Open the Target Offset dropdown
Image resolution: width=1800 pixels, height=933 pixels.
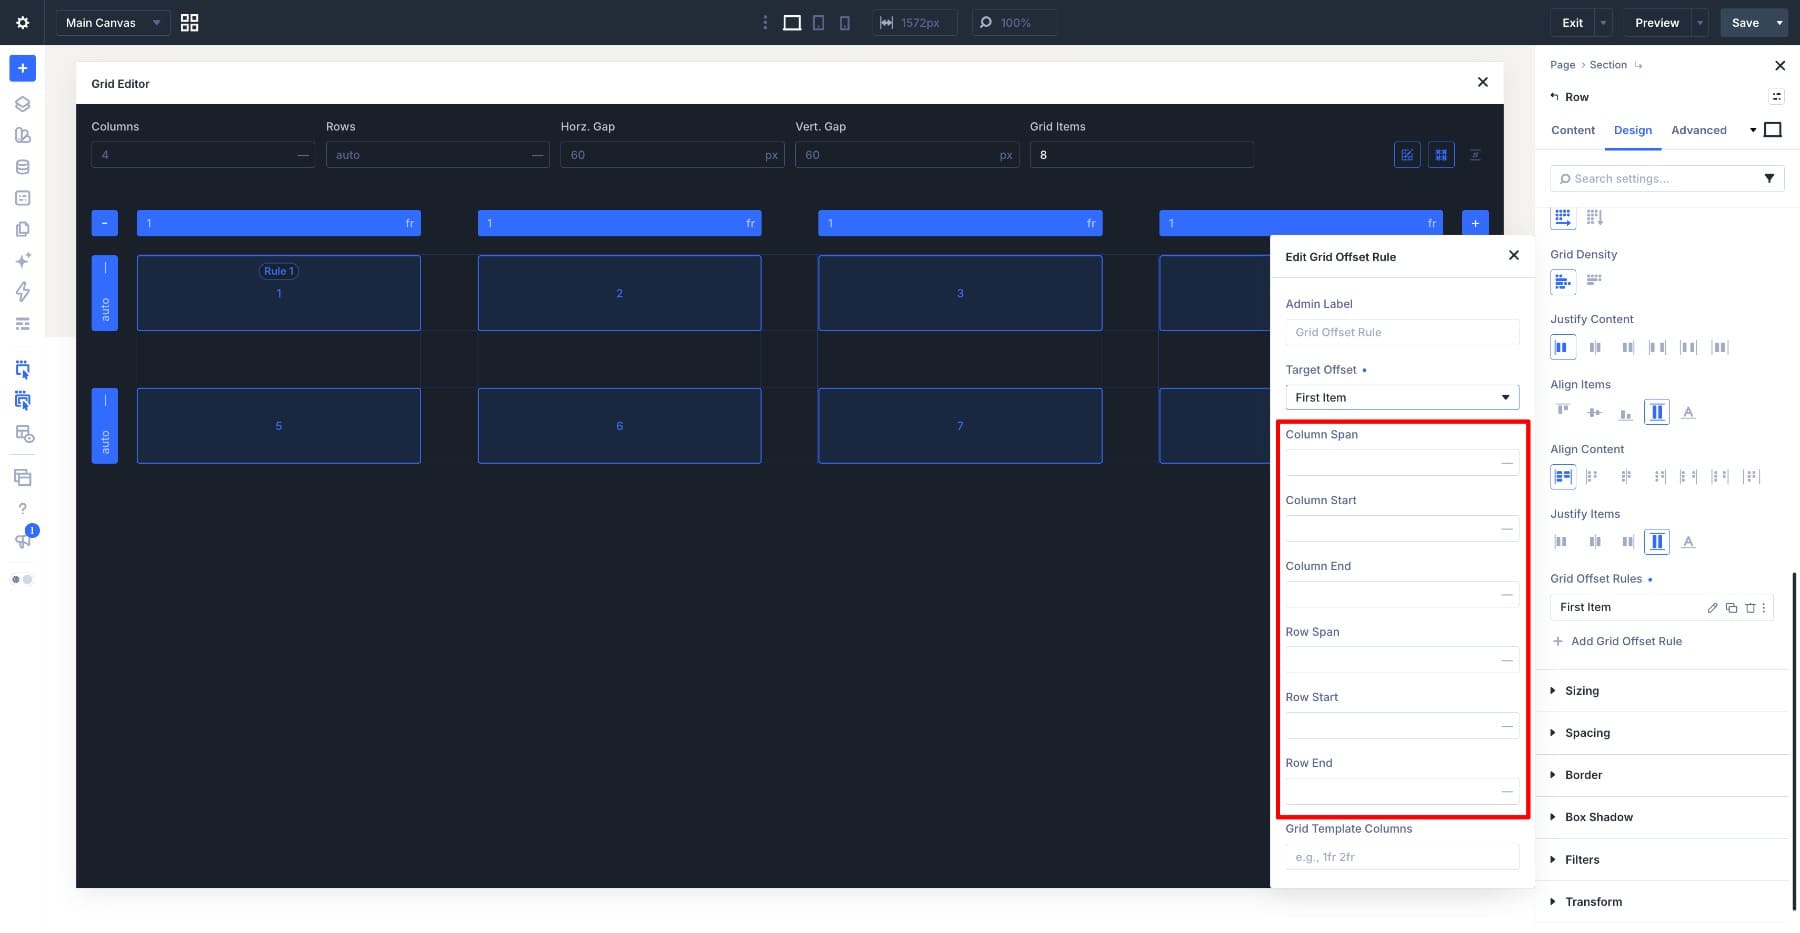(1402, 397)
